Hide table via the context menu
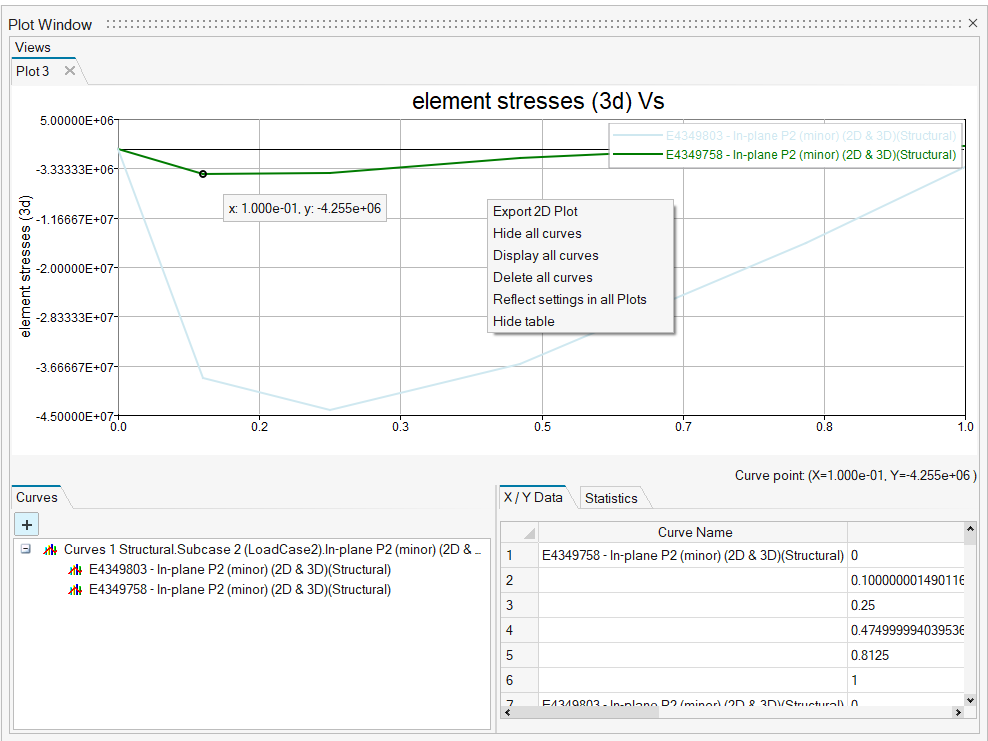The image size is (988, 741). click(x=523, y=321)
